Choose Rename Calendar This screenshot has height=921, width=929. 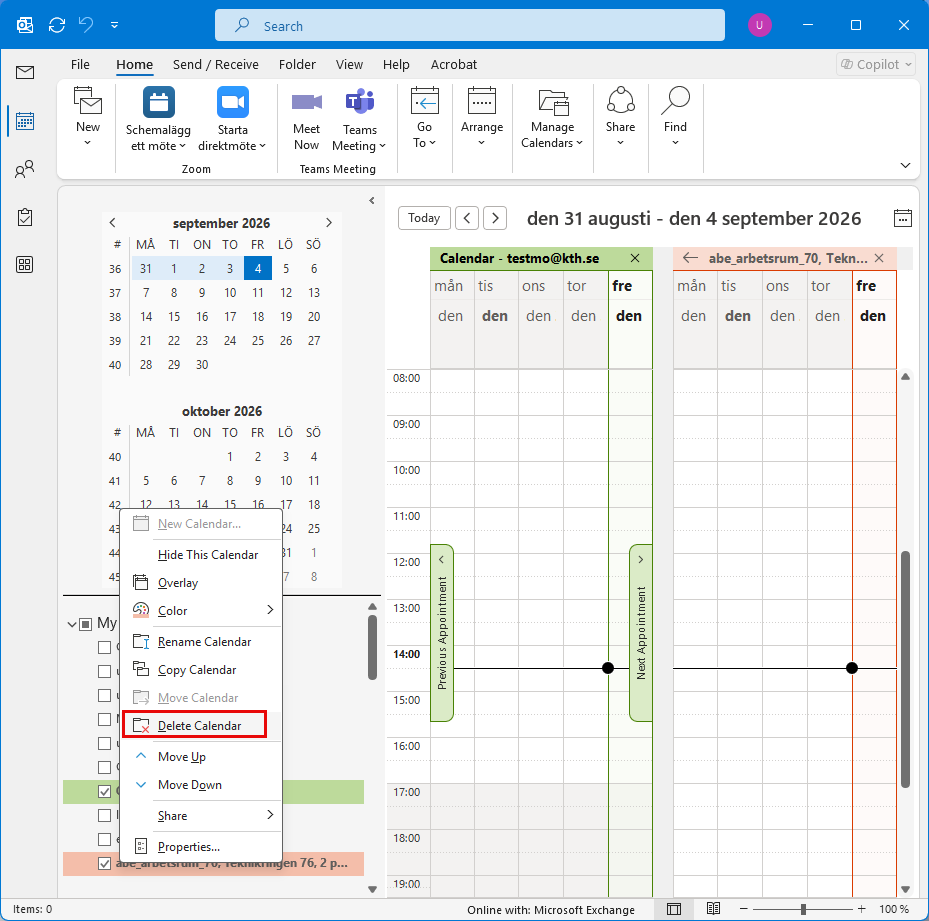(x=201, y=641)
